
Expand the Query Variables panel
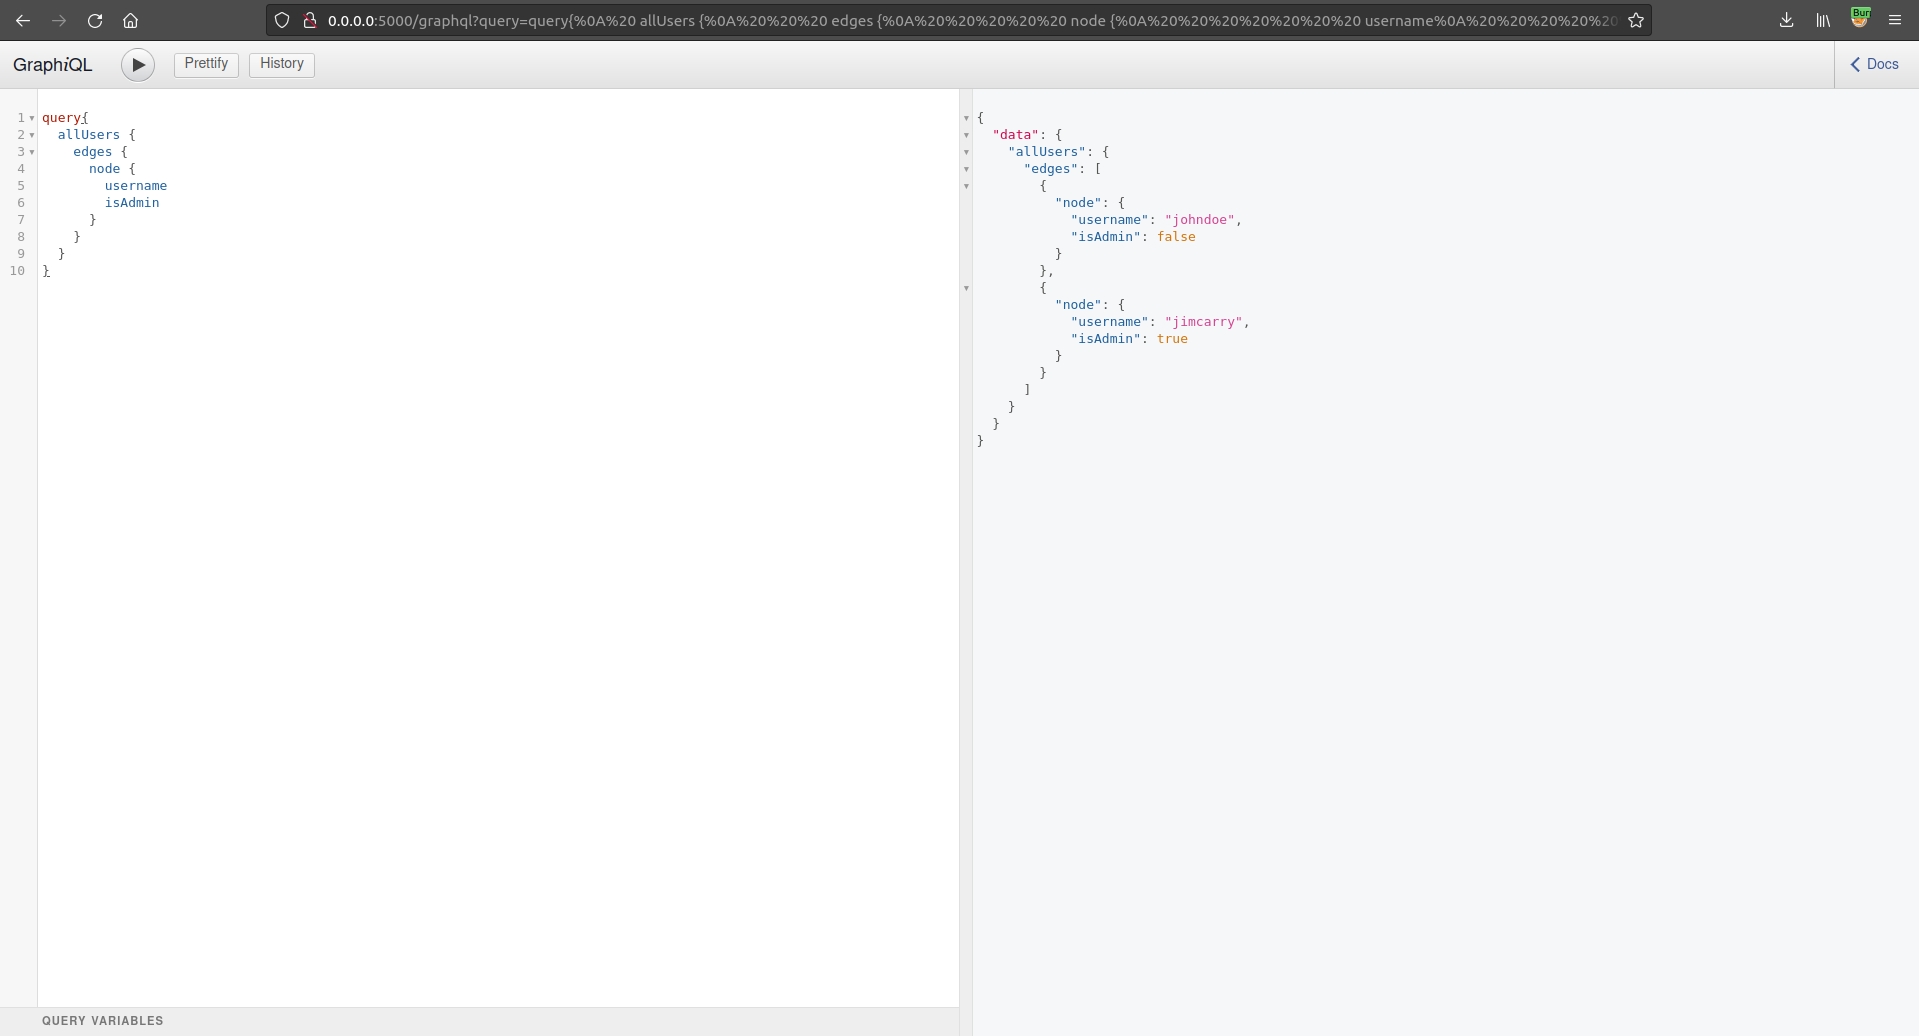(x=102, y=1021)
